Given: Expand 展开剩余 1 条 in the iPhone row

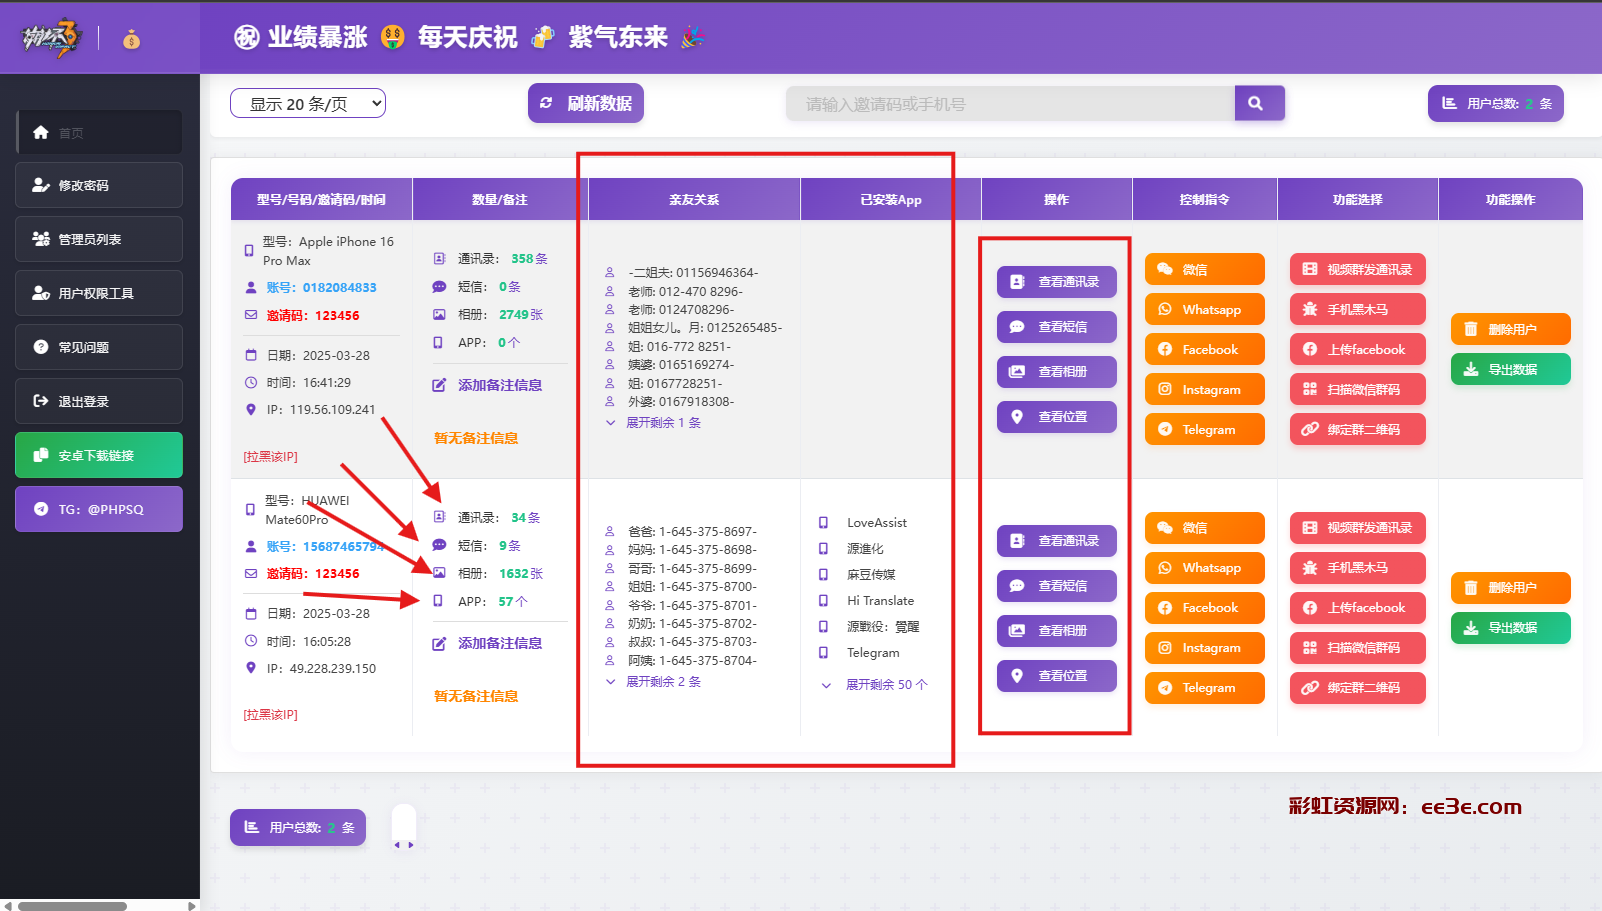Looking at the screenshot, I should tap(662, 423).
